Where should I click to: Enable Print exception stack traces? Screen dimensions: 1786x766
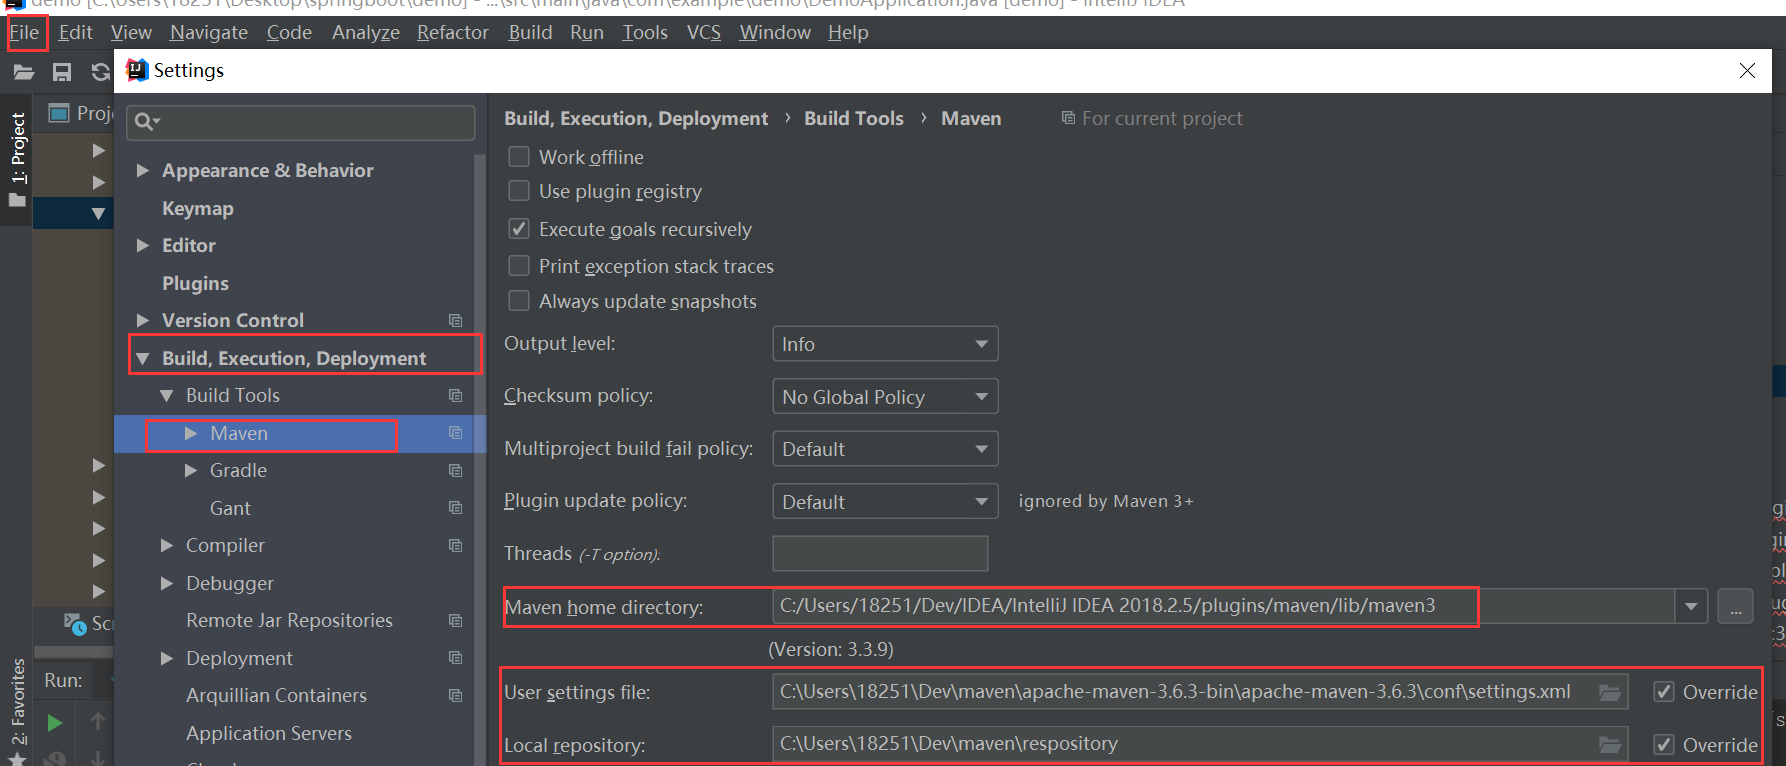[519, 265]
